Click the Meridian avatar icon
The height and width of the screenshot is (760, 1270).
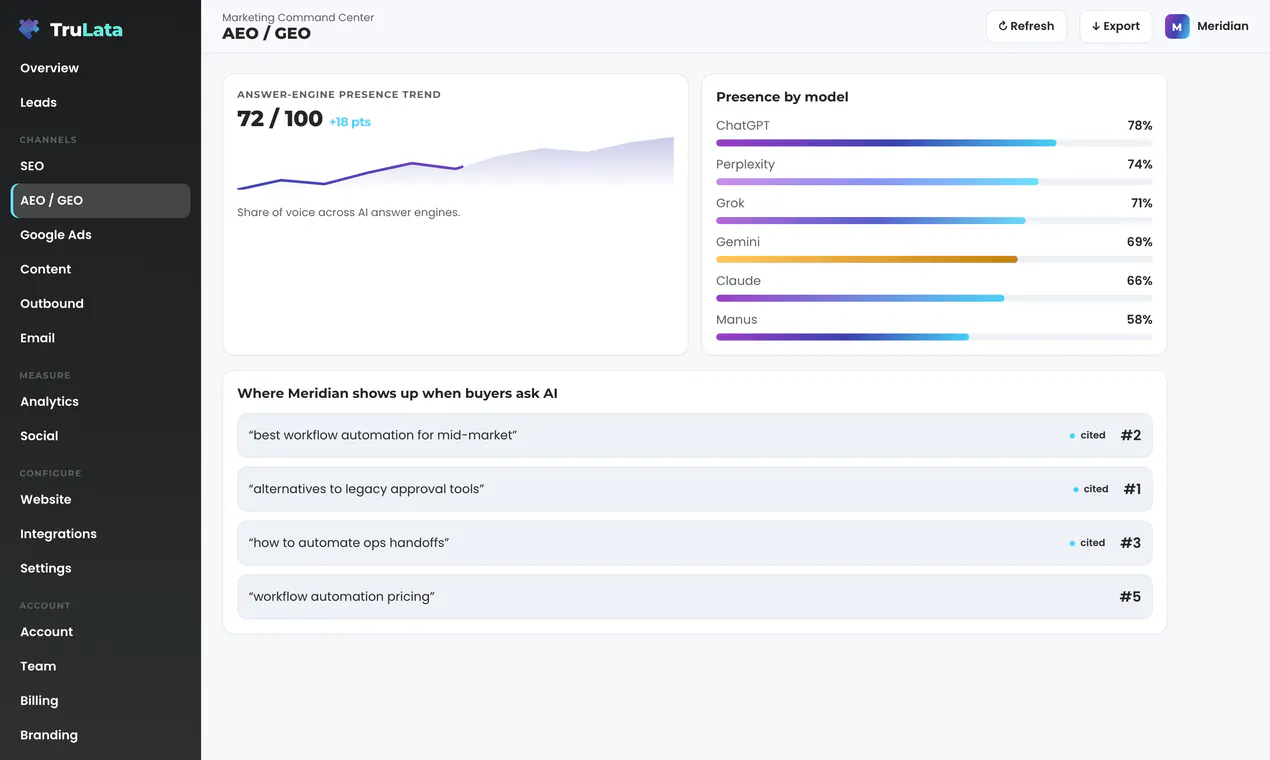[x=1177, y=26]
